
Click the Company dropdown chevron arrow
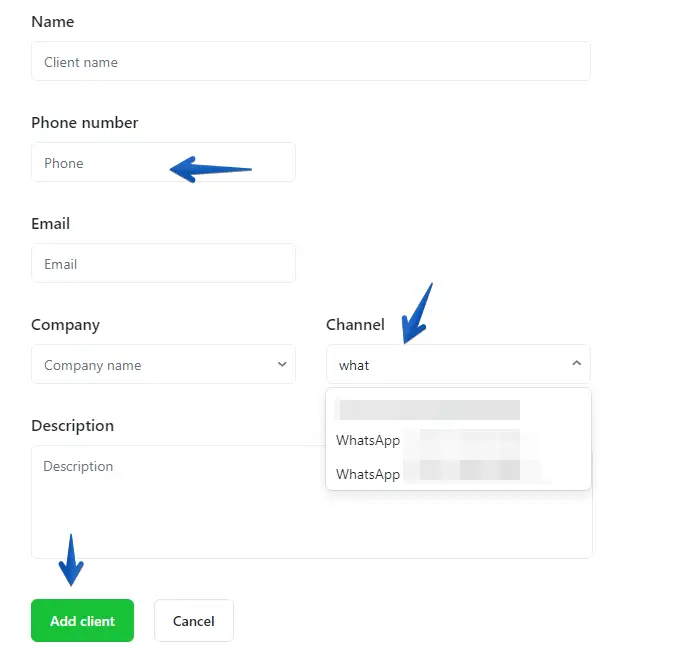click(282, 364)
